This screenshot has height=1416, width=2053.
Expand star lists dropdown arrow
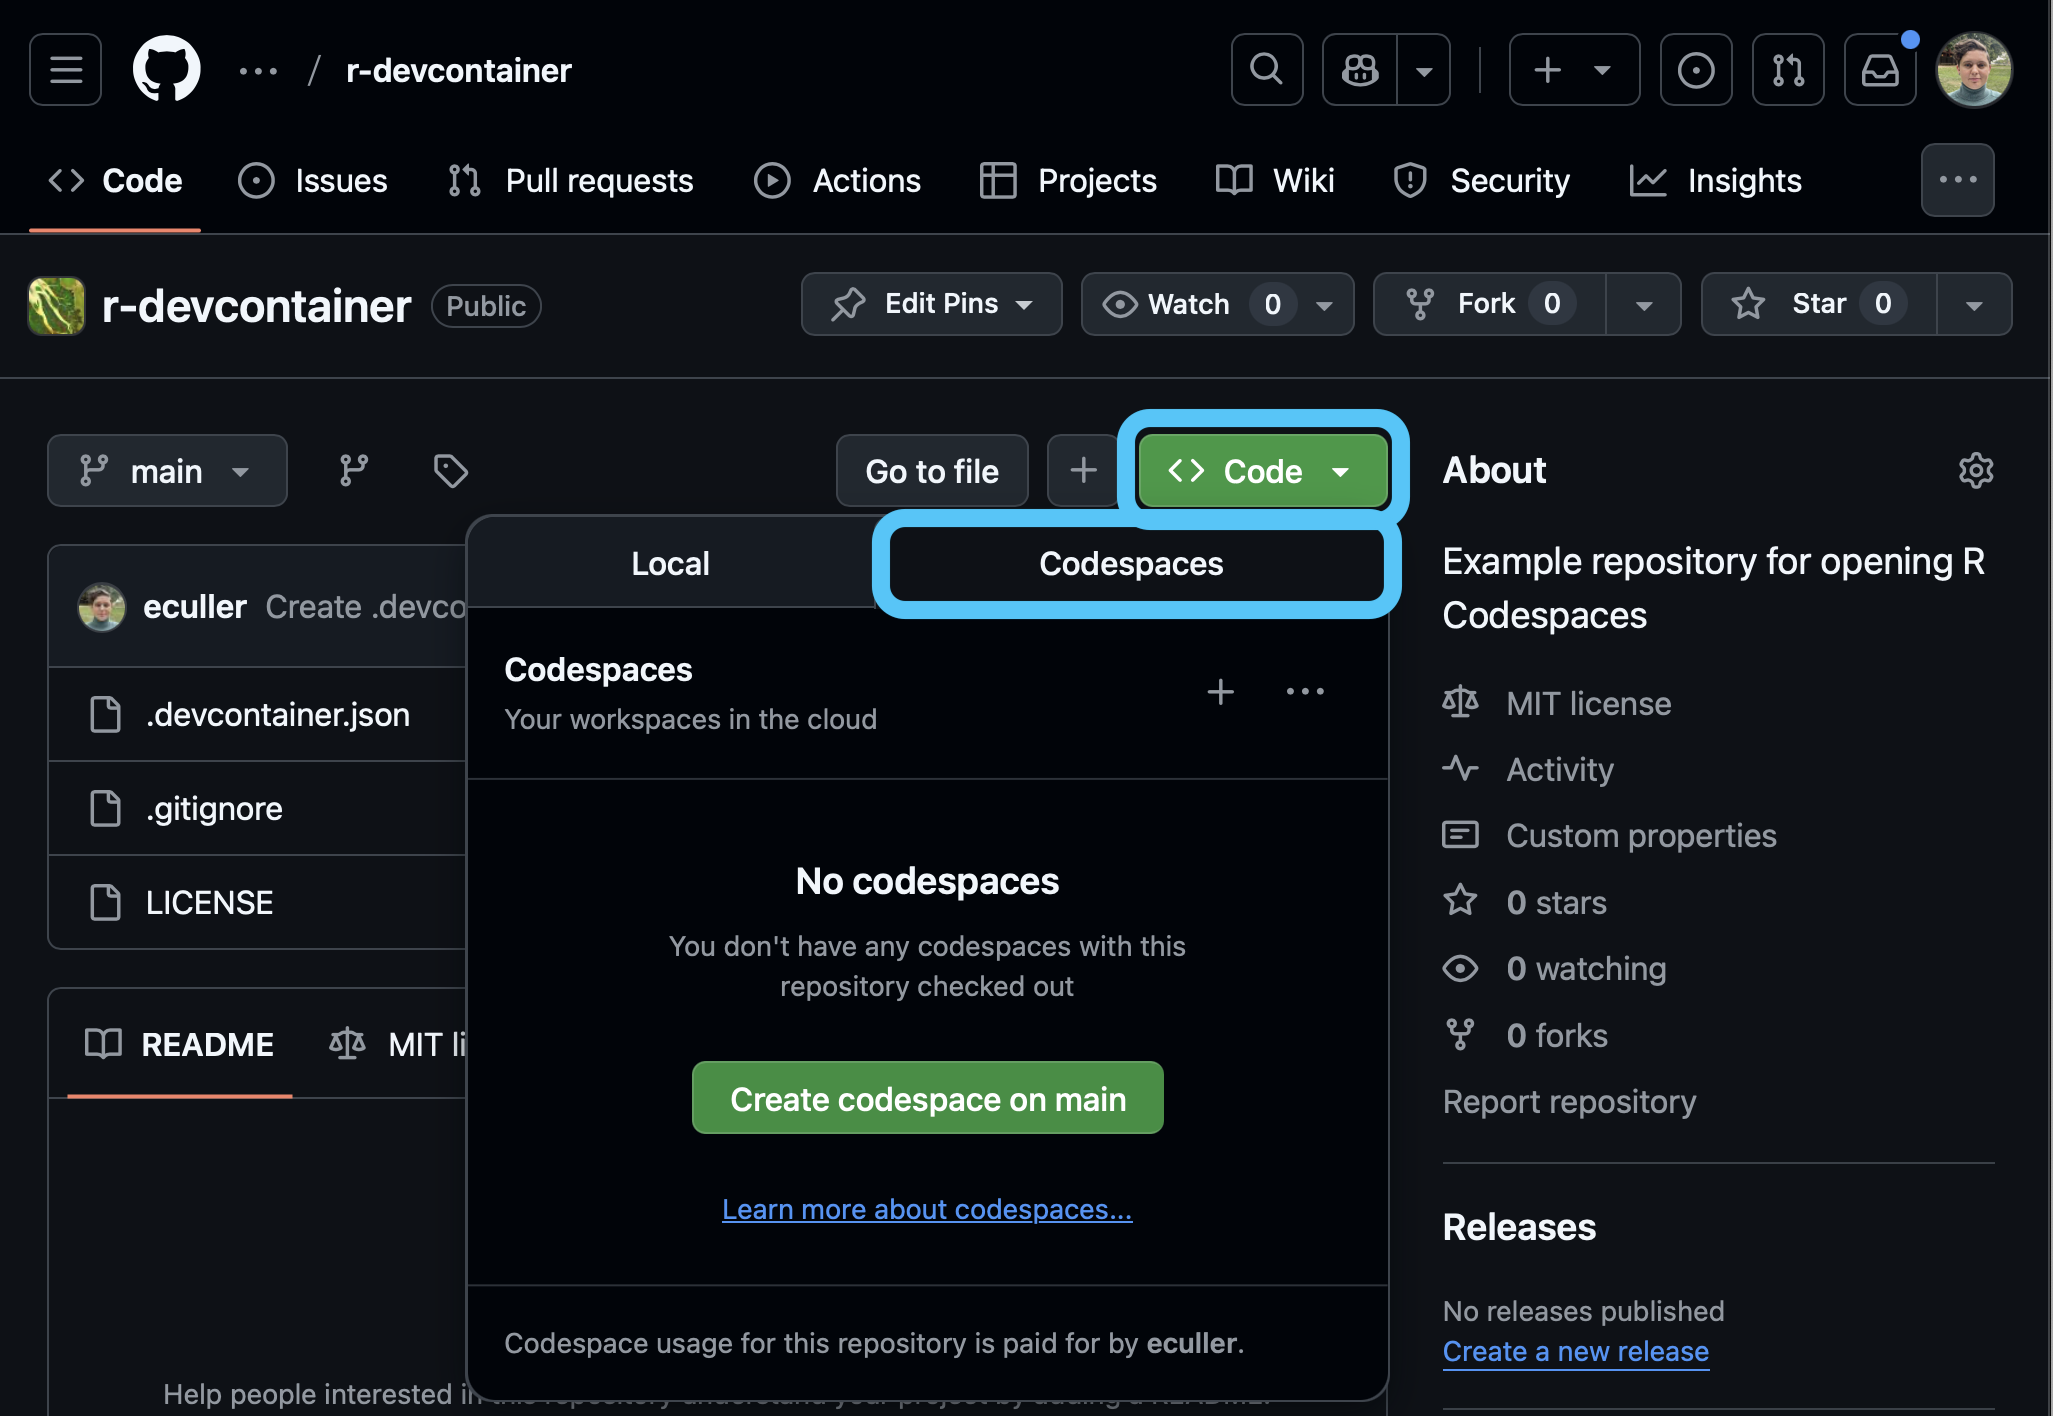[1974, 304]
